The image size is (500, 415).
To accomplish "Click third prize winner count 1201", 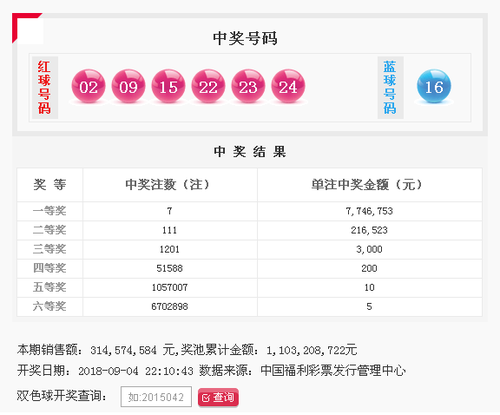I will (169, 249).
